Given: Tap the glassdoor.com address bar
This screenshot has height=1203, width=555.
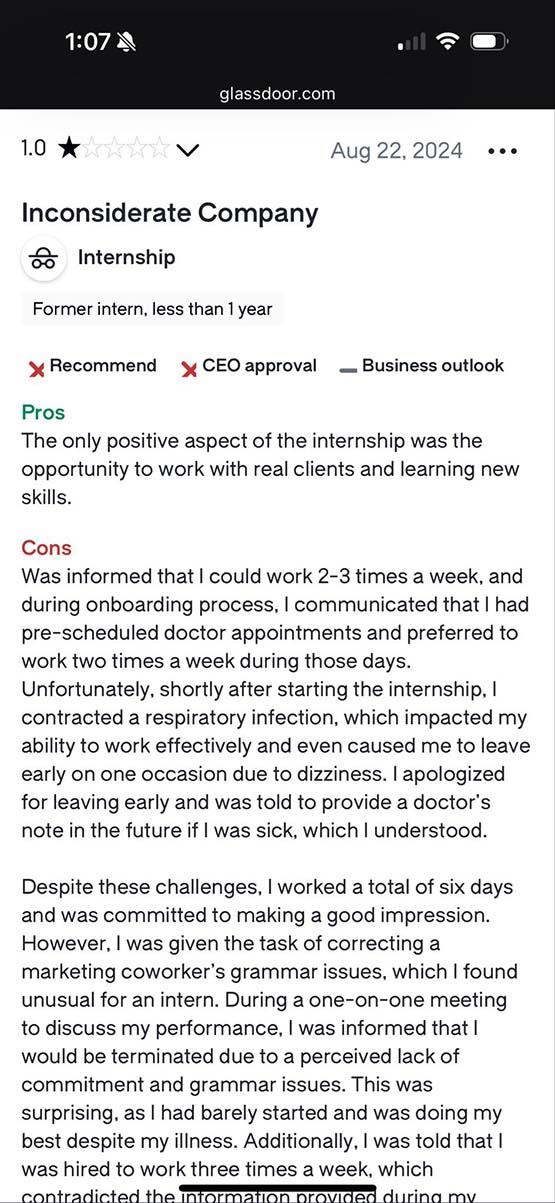Looking at the screenshot, I should [x=277, y=94].
